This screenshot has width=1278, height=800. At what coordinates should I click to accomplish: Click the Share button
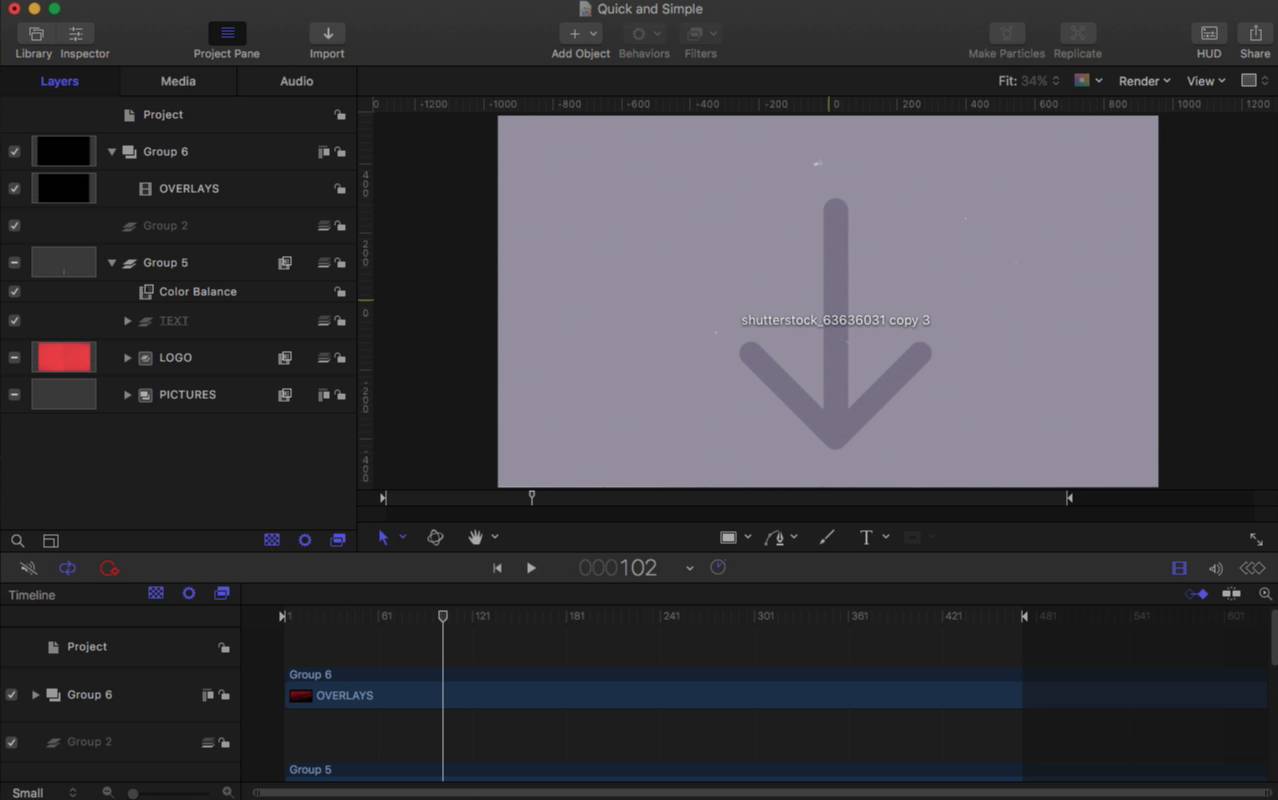click(x=1255, y=33)
